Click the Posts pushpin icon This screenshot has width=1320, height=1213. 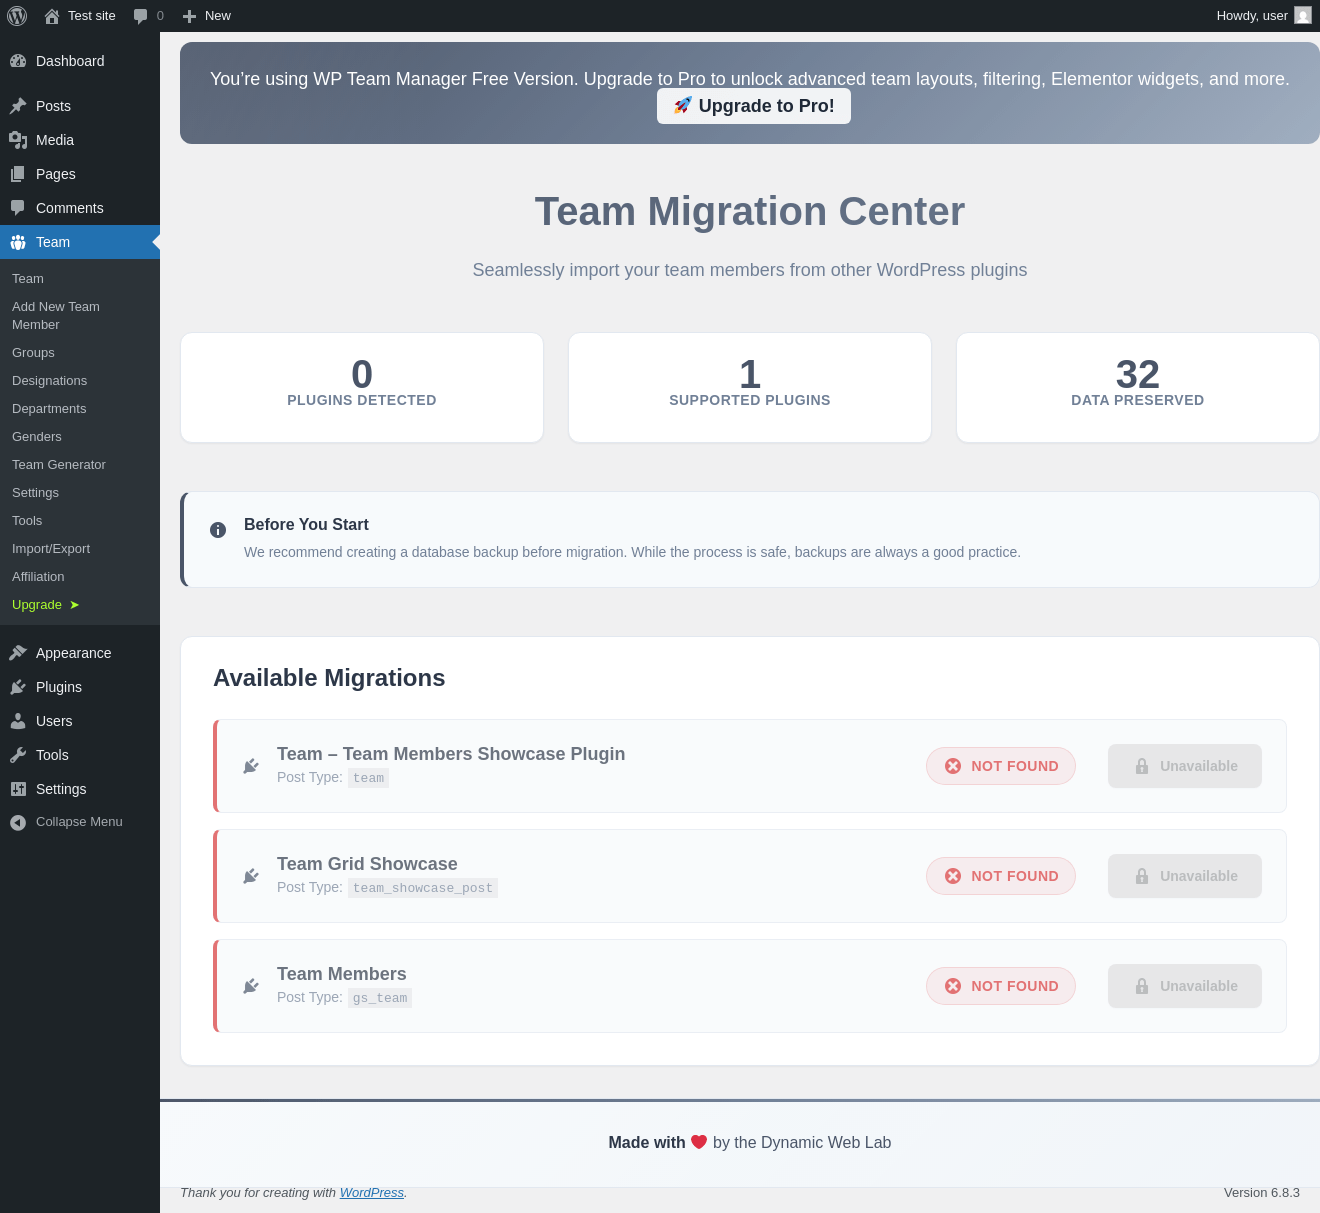click(18, 106)
